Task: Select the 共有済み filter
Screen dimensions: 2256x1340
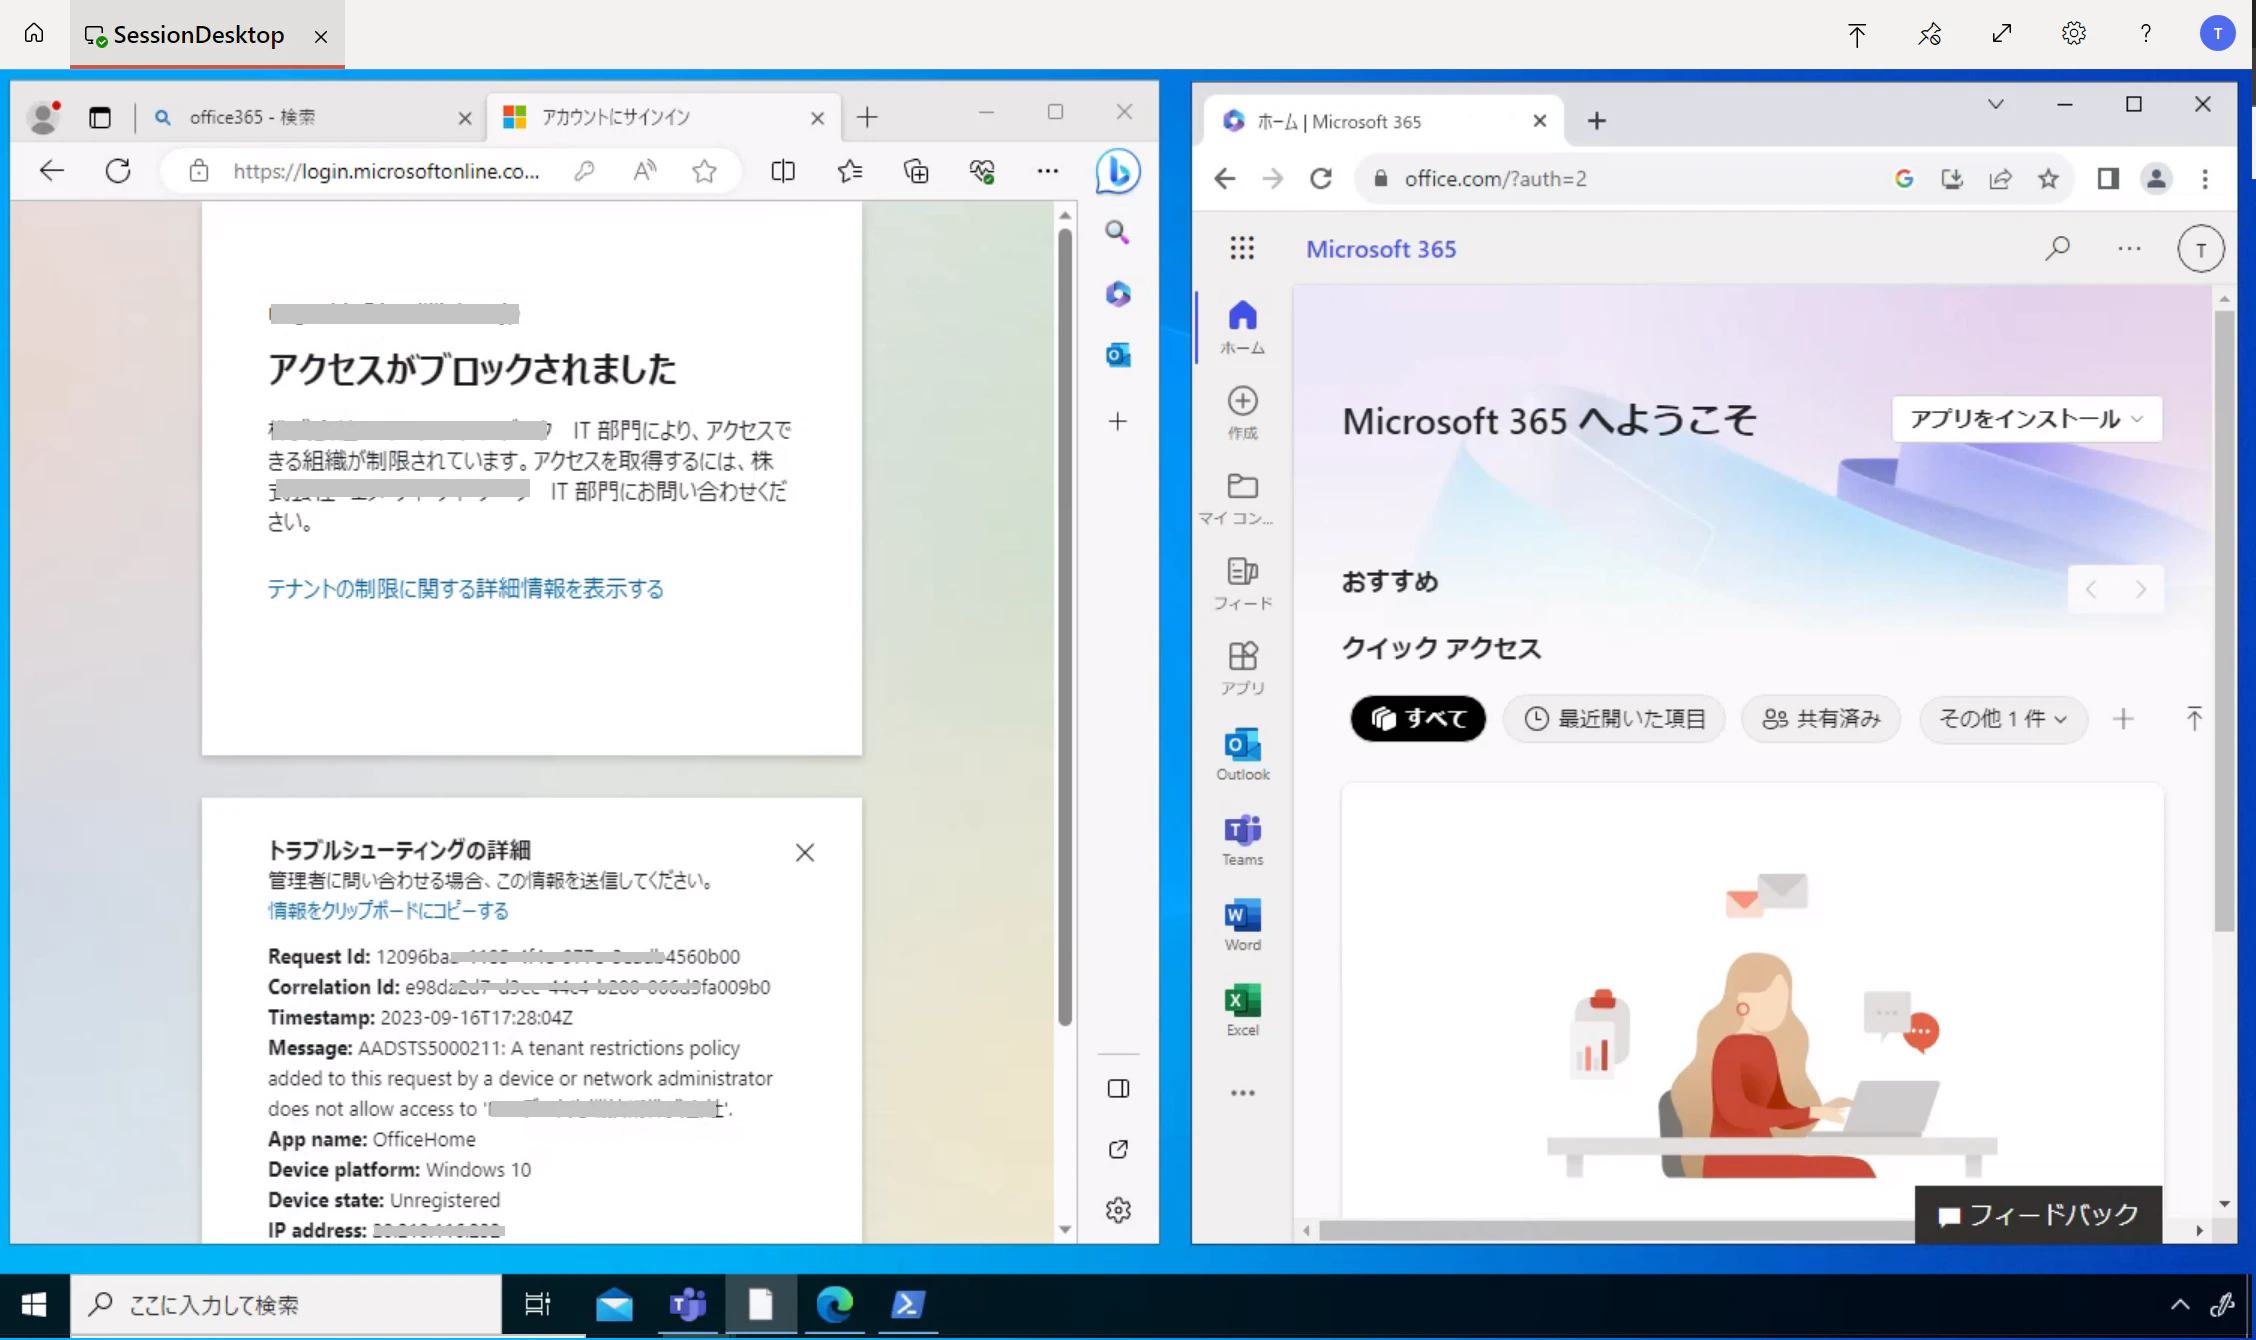Action: (1821, 719)
